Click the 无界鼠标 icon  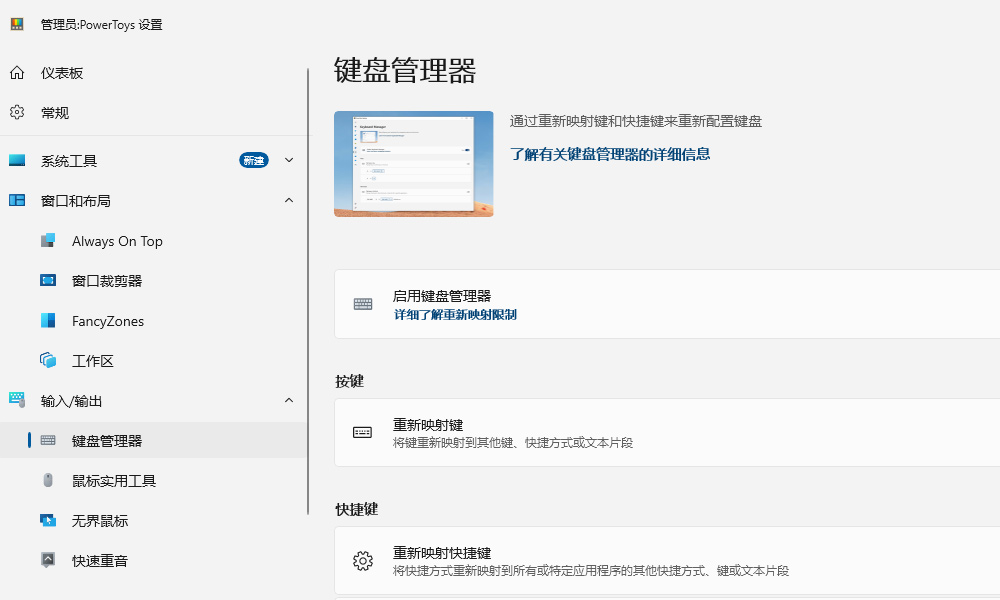tap(48, 520)
